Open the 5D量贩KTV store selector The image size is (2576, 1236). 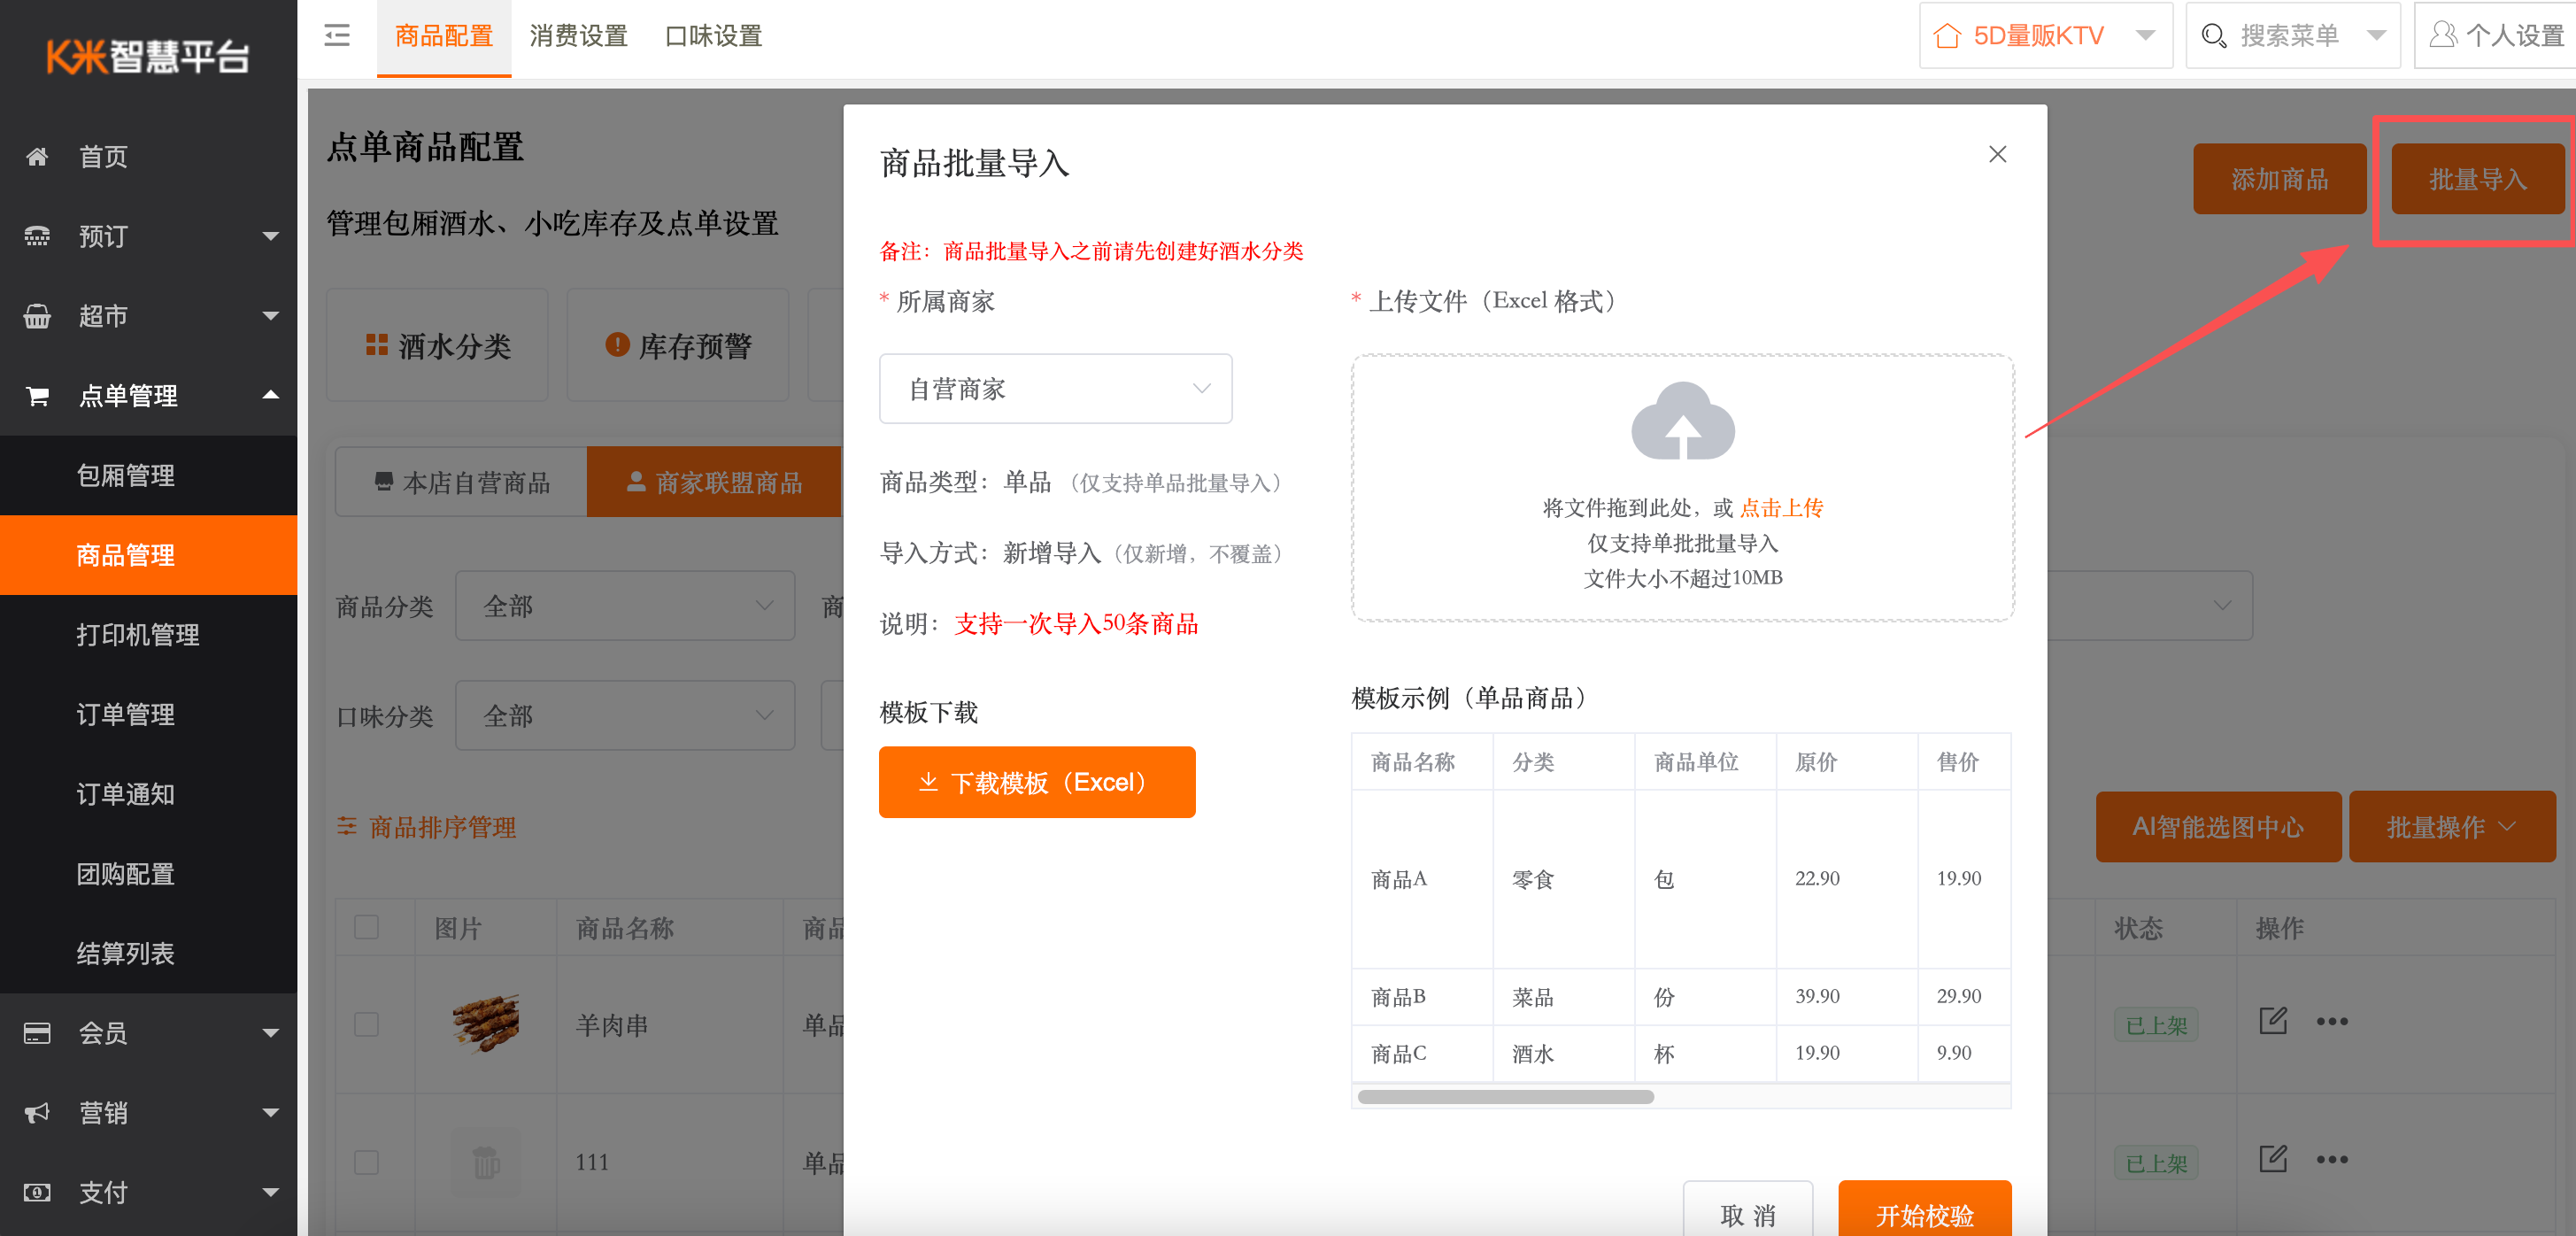pos(2045,36)
